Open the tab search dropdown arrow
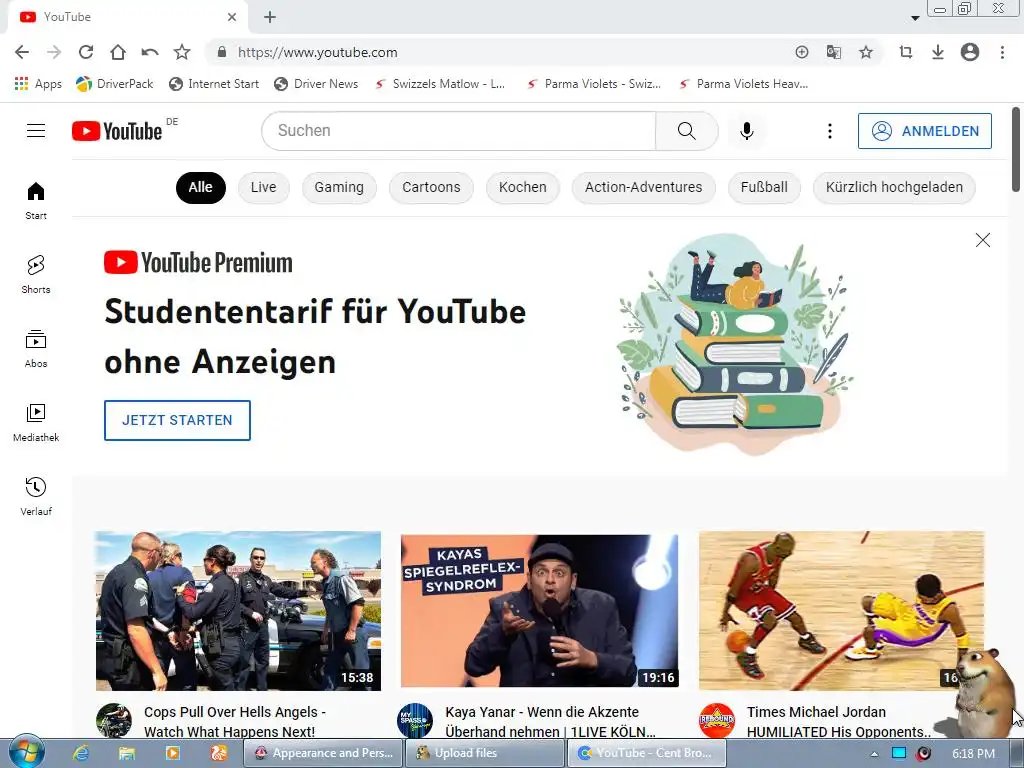Screen dimensions: 1024x768 tap(915, 18)
